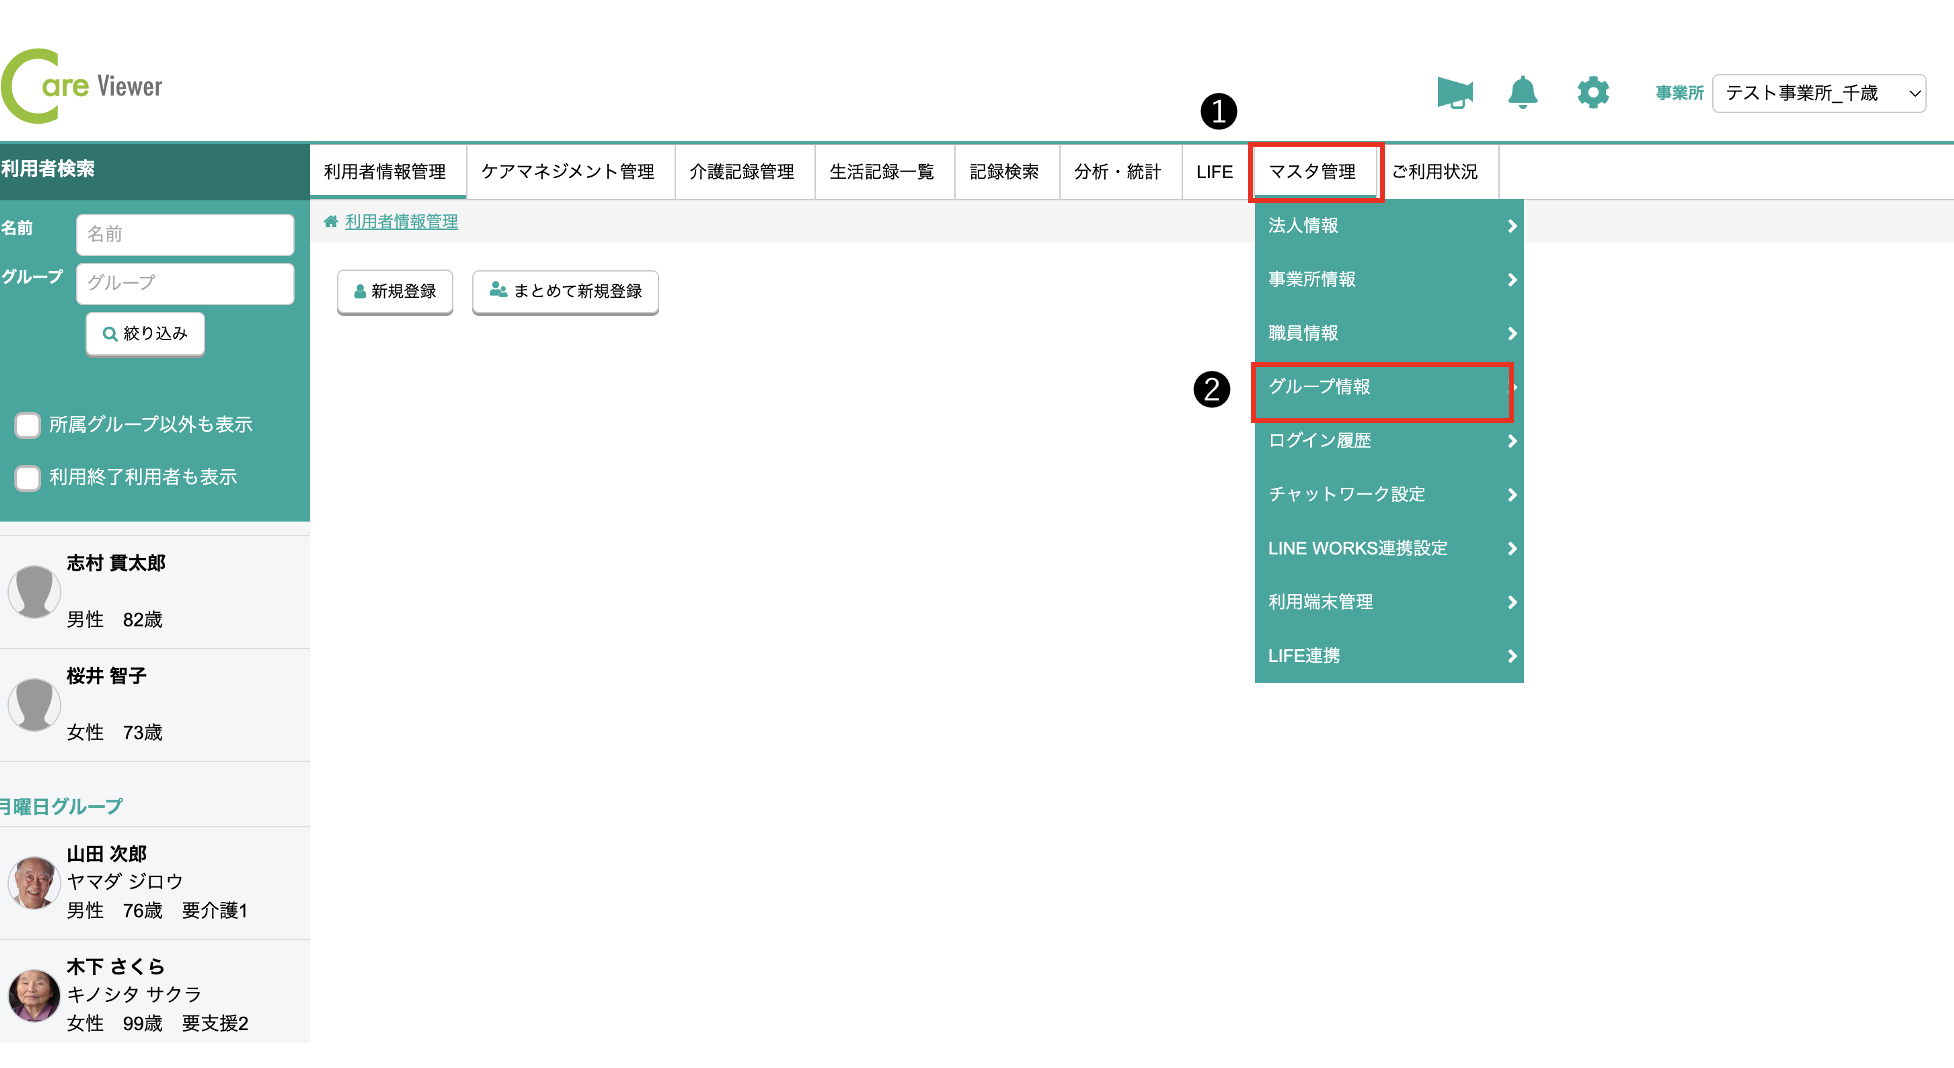Select グループ情報 from the menu
1954x1068 pixels.
pos(1381,388)
